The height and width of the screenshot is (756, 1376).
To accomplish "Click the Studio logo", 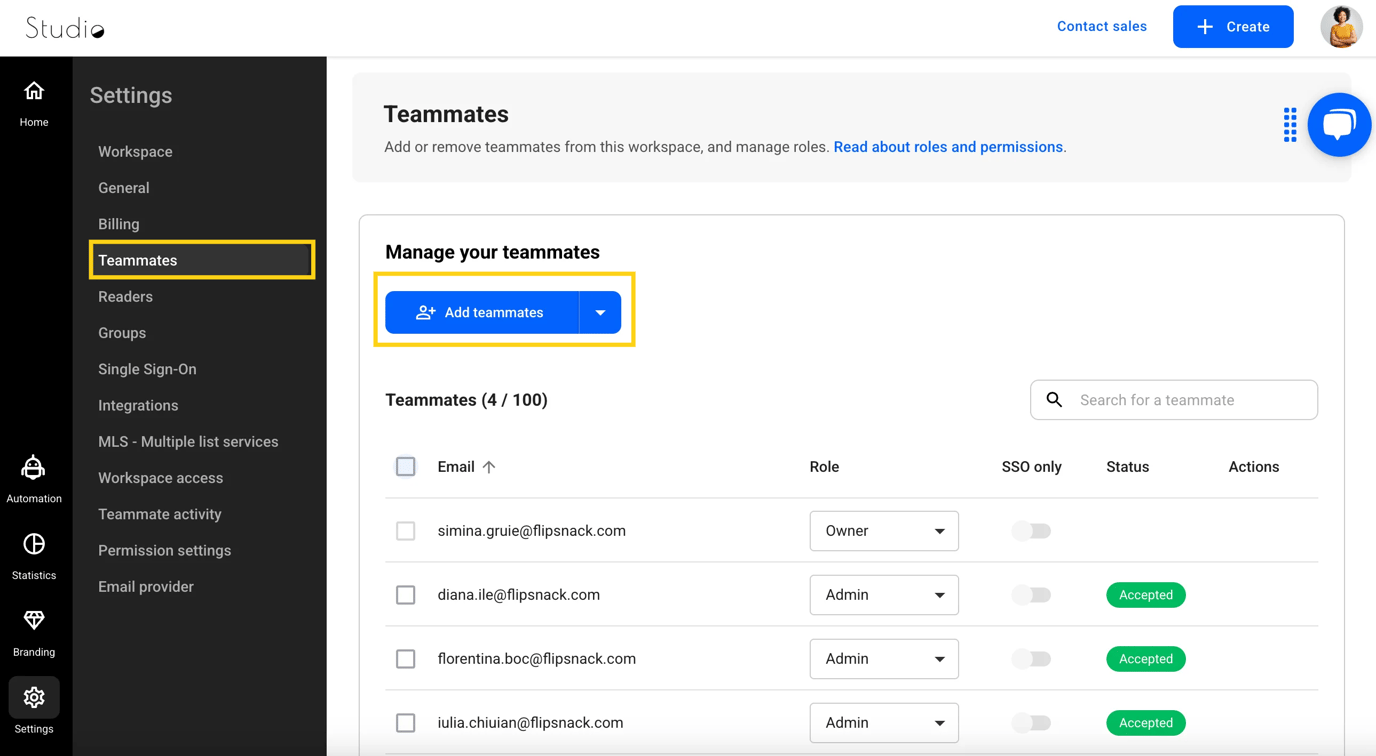I will [x=65, y=28].
